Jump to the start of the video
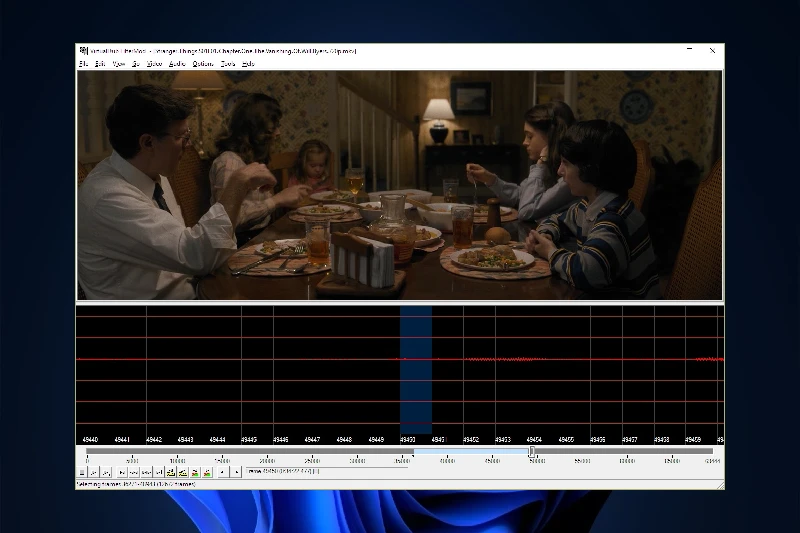The image size is (800, 533). [x=122, y=472]
